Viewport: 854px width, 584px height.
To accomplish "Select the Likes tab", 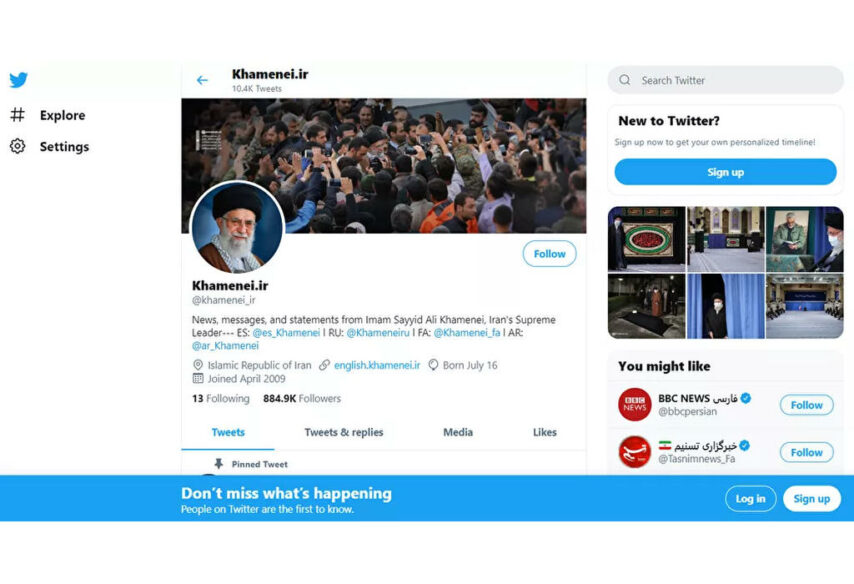I will pyautogui.click(x=545, y=432).
